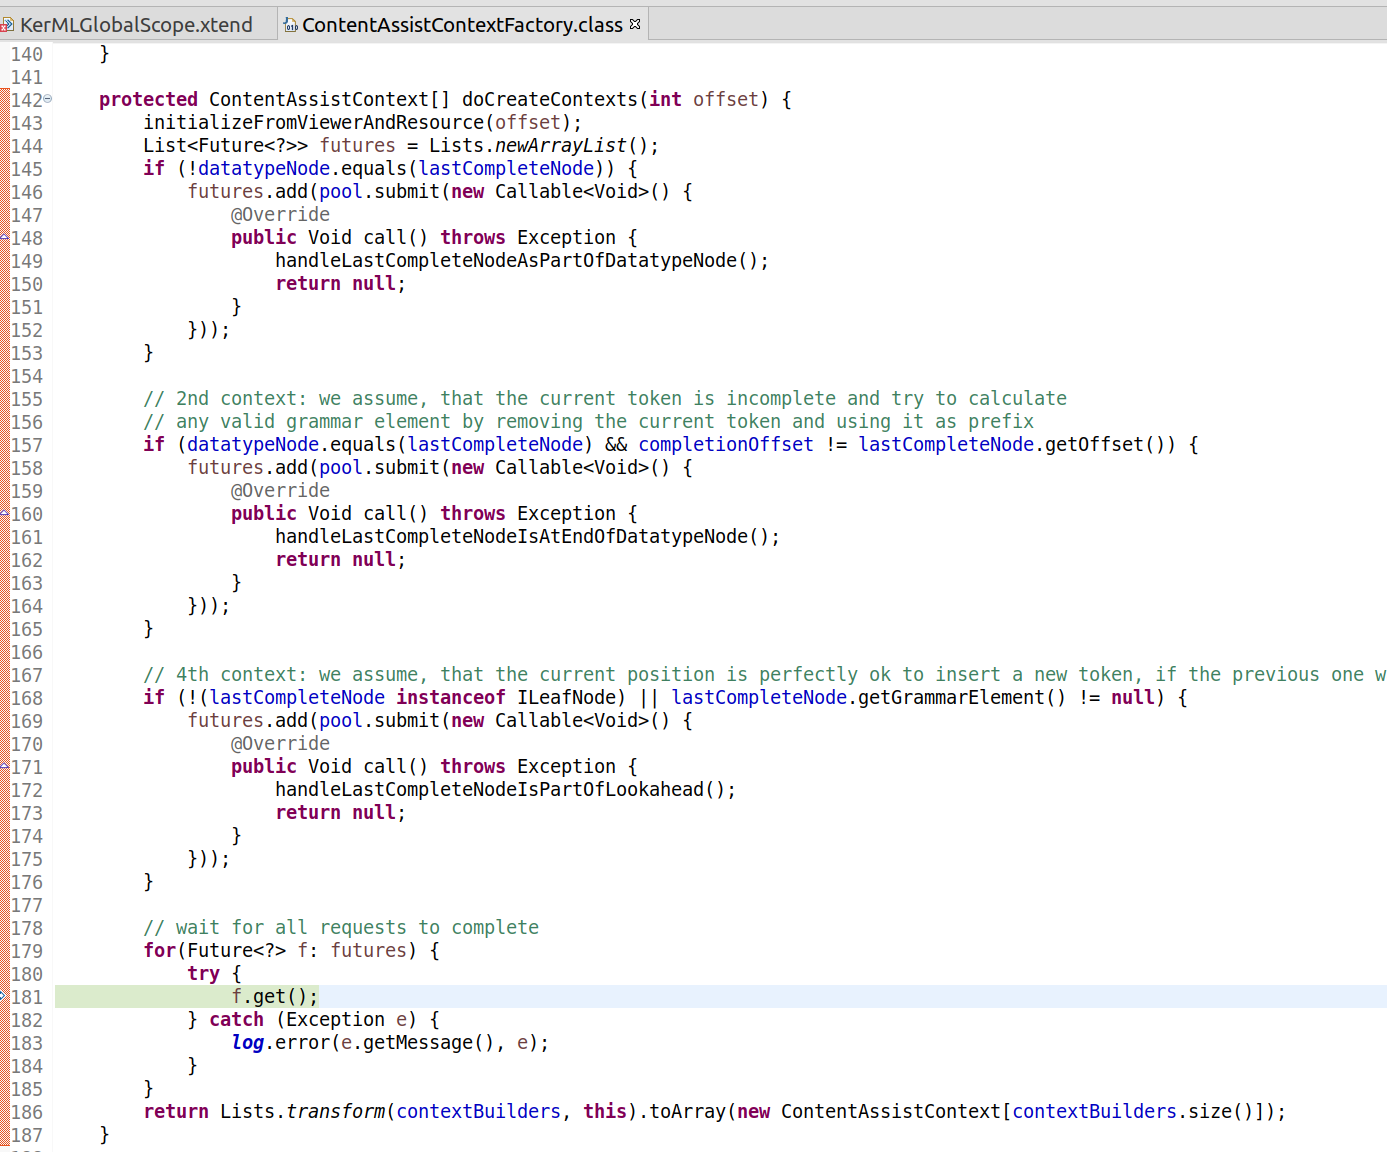Click the arrow marker next to line 181

click(4, 996)
